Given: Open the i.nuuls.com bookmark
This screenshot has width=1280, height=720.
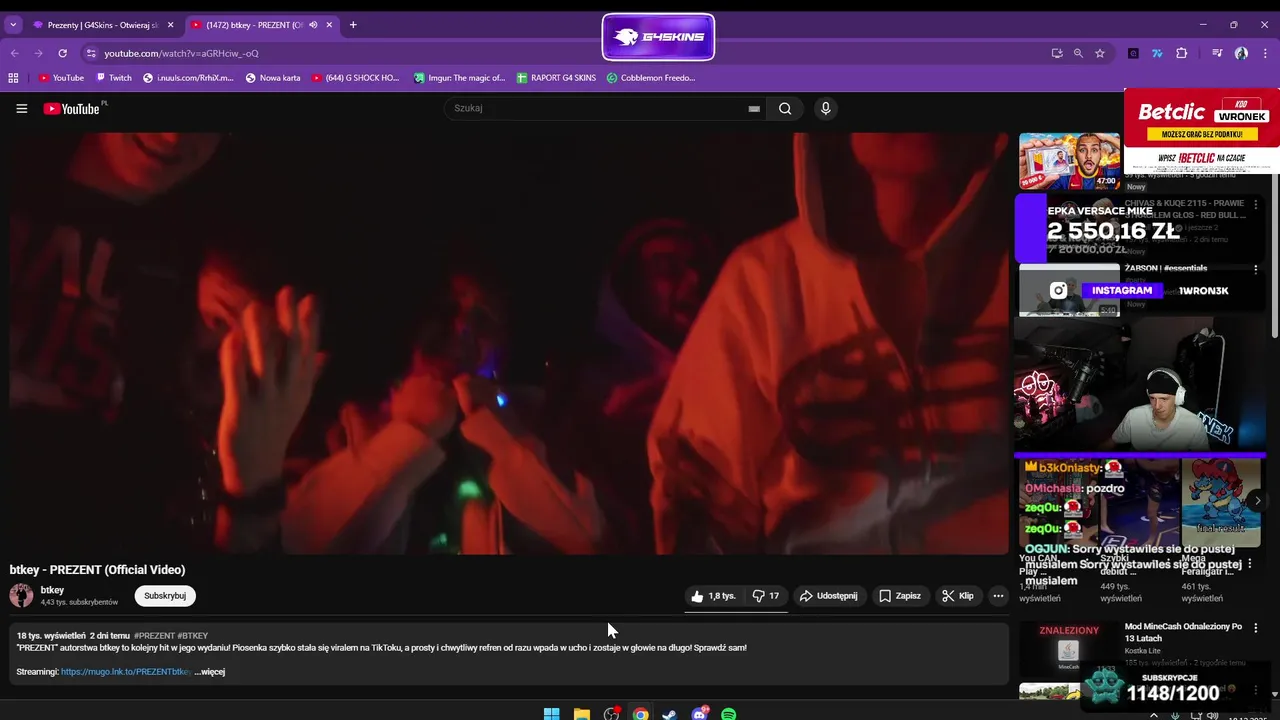Looking at the screenshot, I should coord(188,77).
